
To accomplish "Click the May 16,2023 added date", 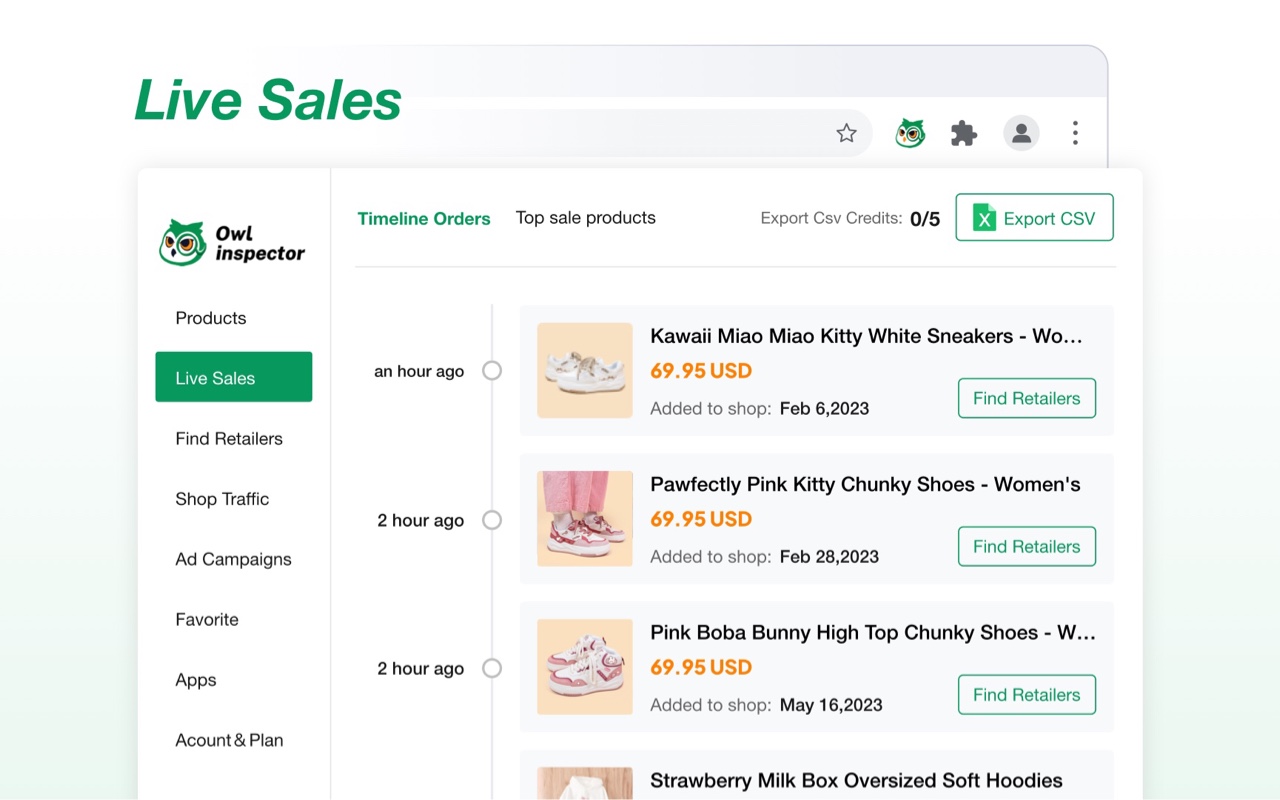I will pos(831,705).
